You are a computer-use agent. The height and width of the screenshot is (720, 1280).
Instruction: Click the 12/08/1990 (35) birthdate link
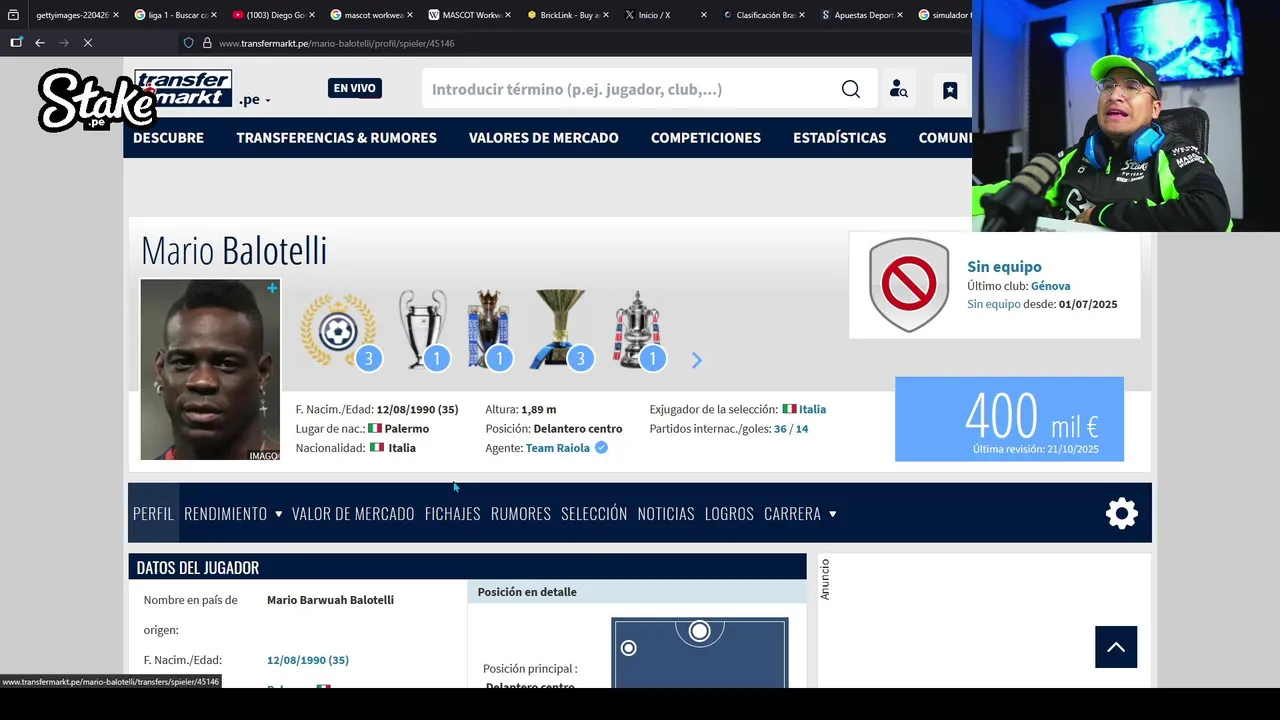(308, 660)
